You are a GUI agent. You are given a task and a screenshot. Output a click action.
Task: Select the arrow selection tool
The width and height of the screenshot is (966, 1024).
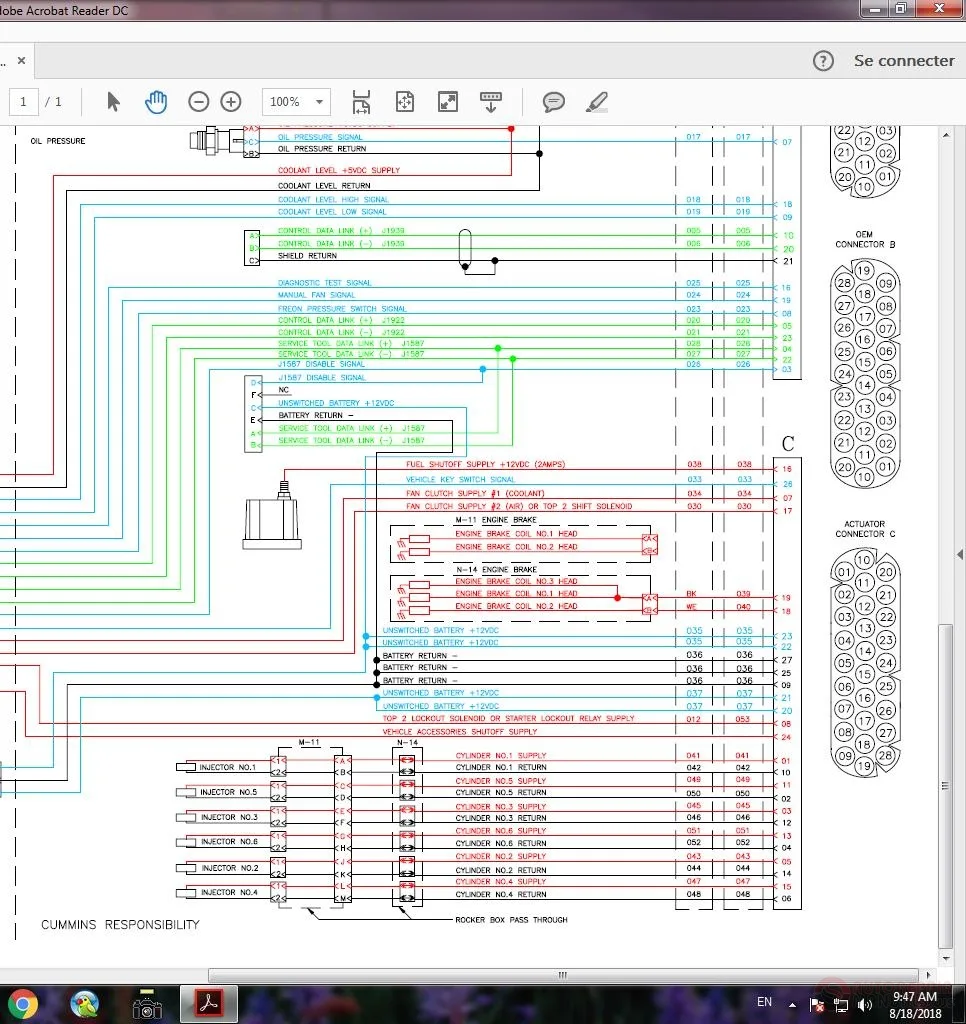113,102
